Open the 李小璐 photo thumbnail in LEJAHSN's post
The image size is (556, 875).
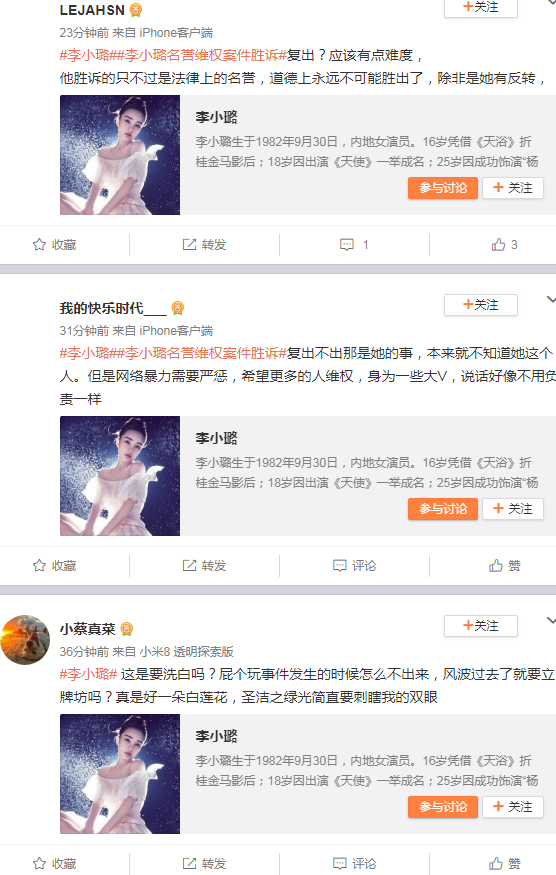click(120, 155)
